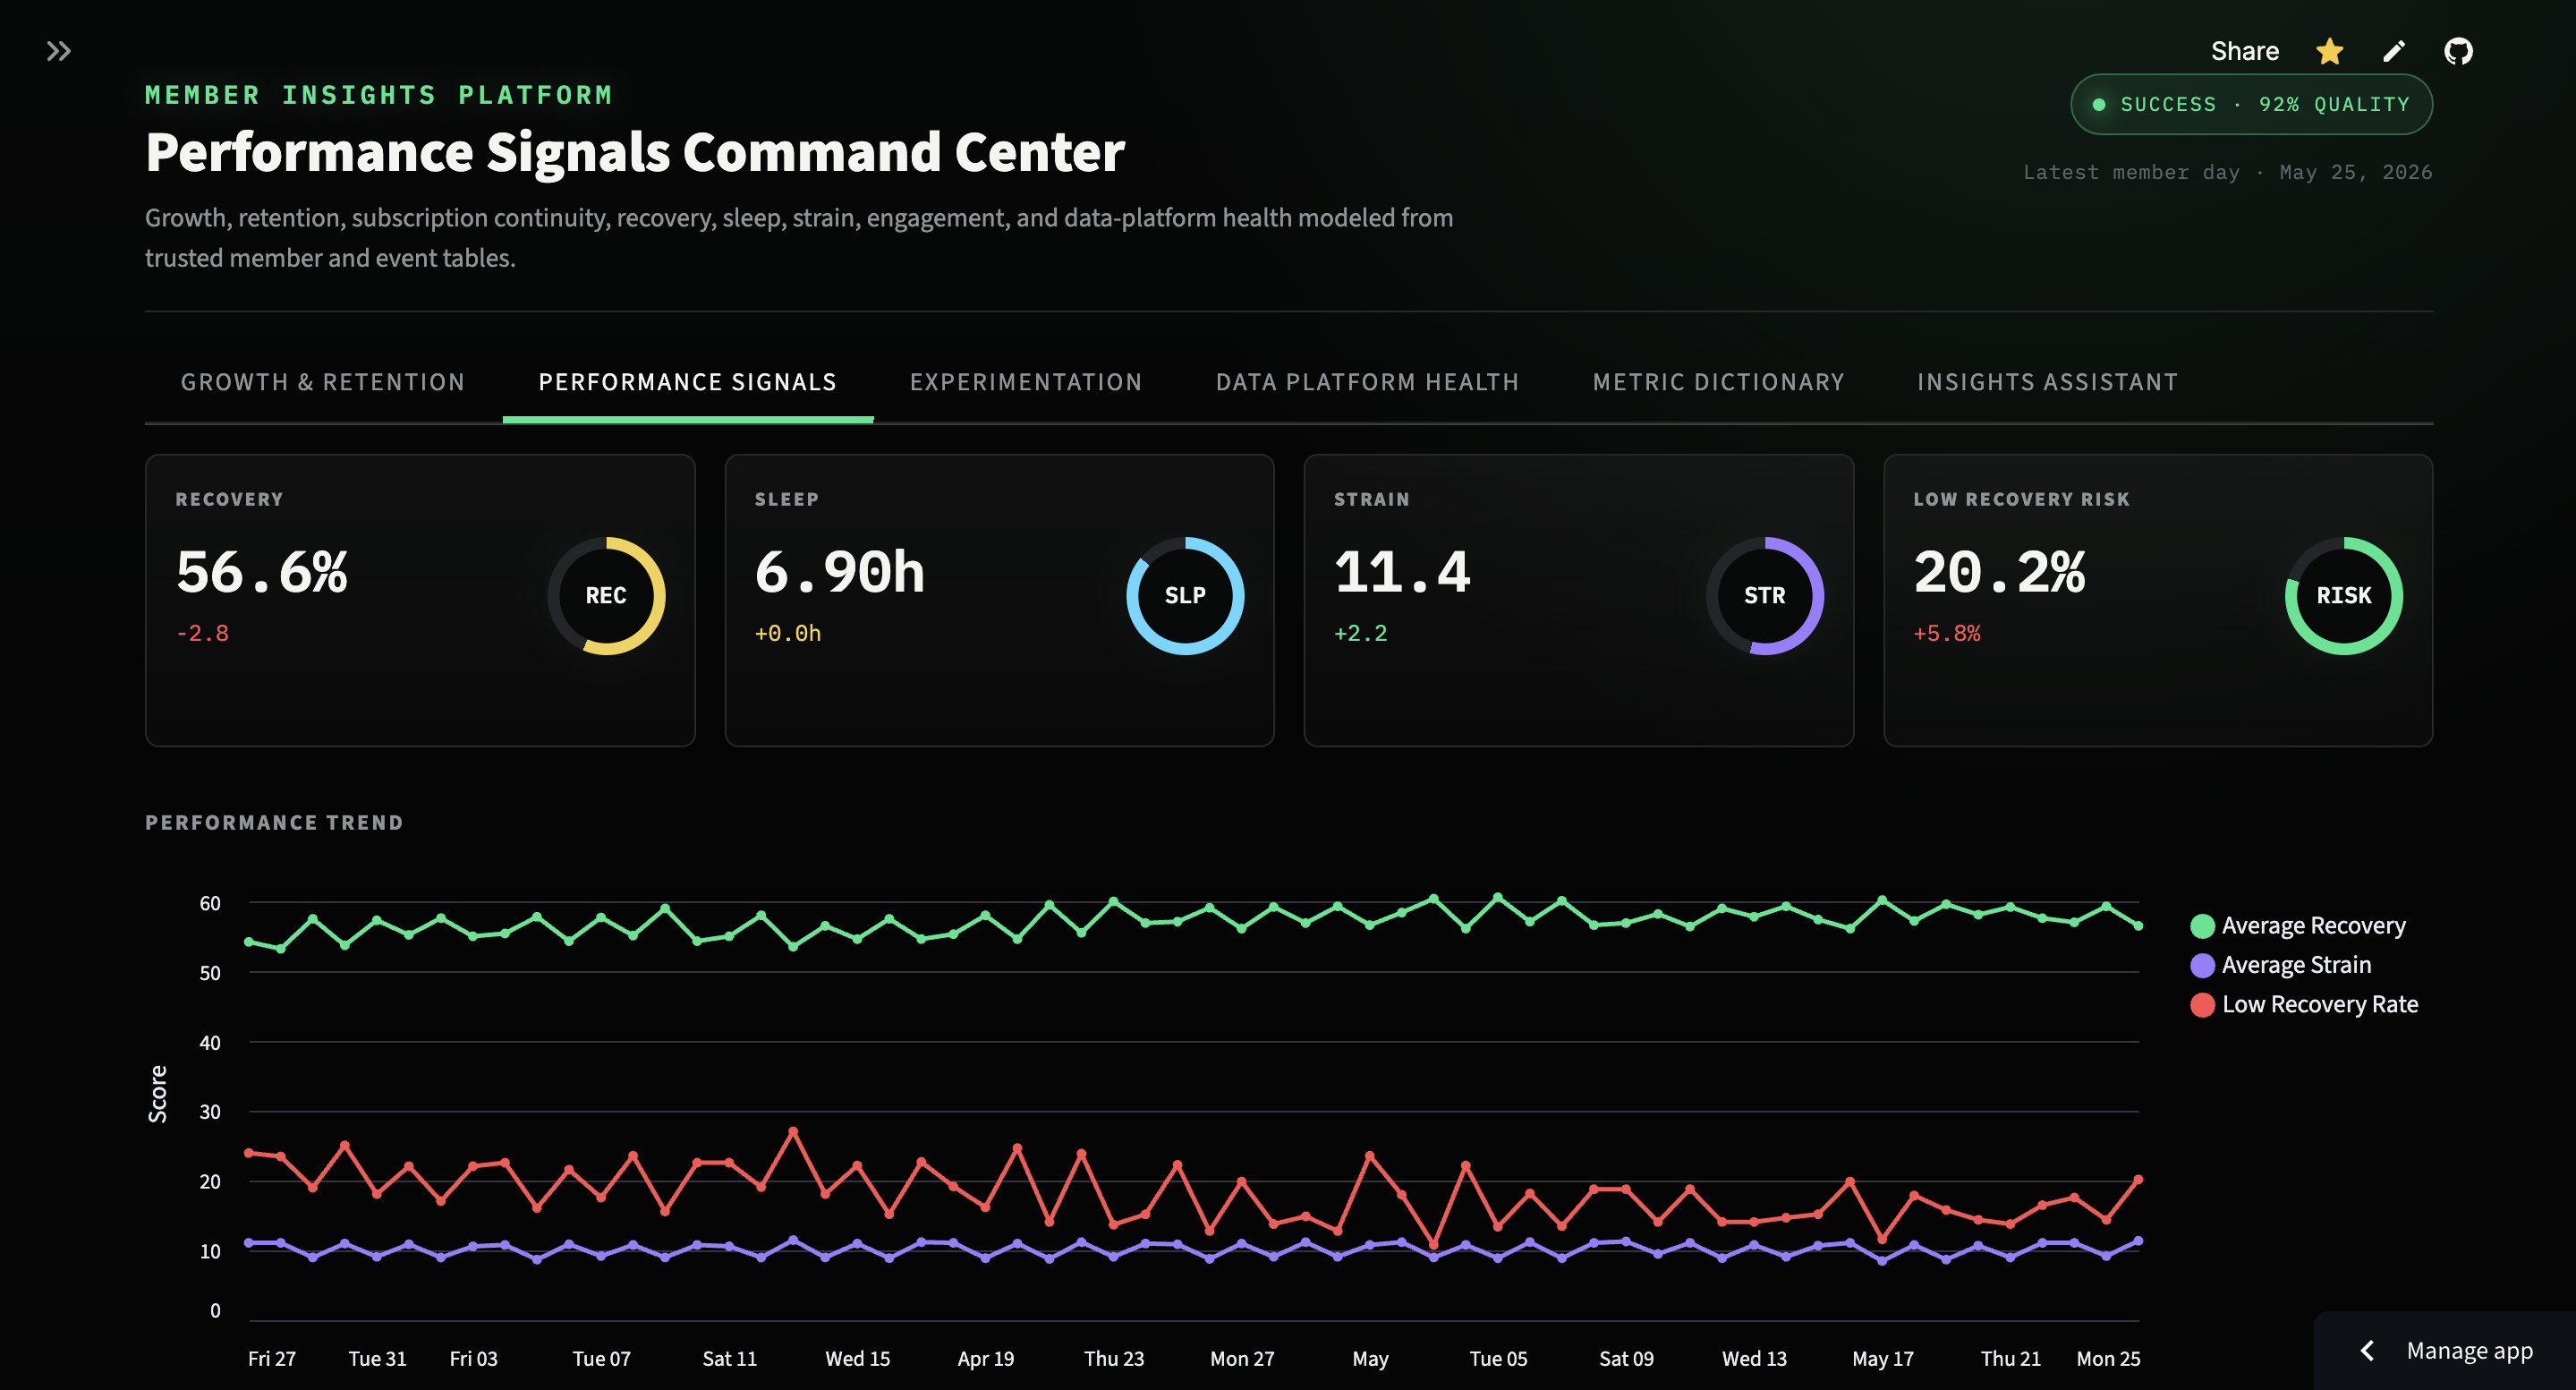Click the purple Average Strain legend swatch
Screen dimensions: 2576x1390
click(x=2202, y=965)
